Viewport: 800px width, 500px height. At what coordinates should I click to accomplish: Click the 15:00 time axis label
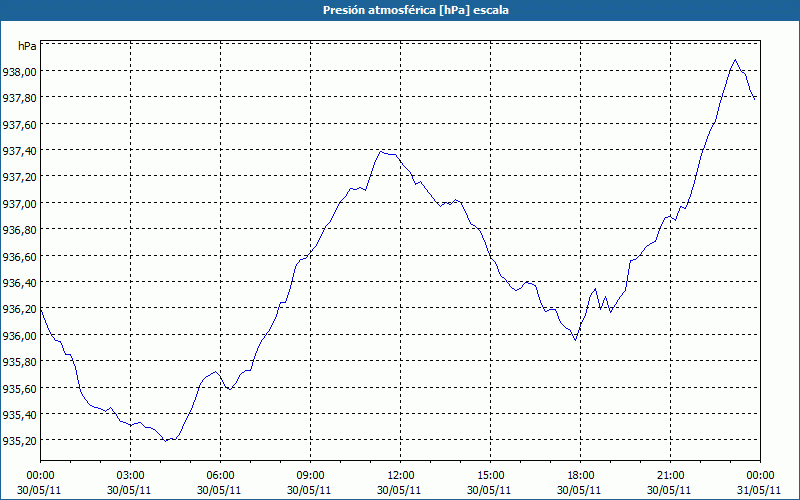[490, 476]
